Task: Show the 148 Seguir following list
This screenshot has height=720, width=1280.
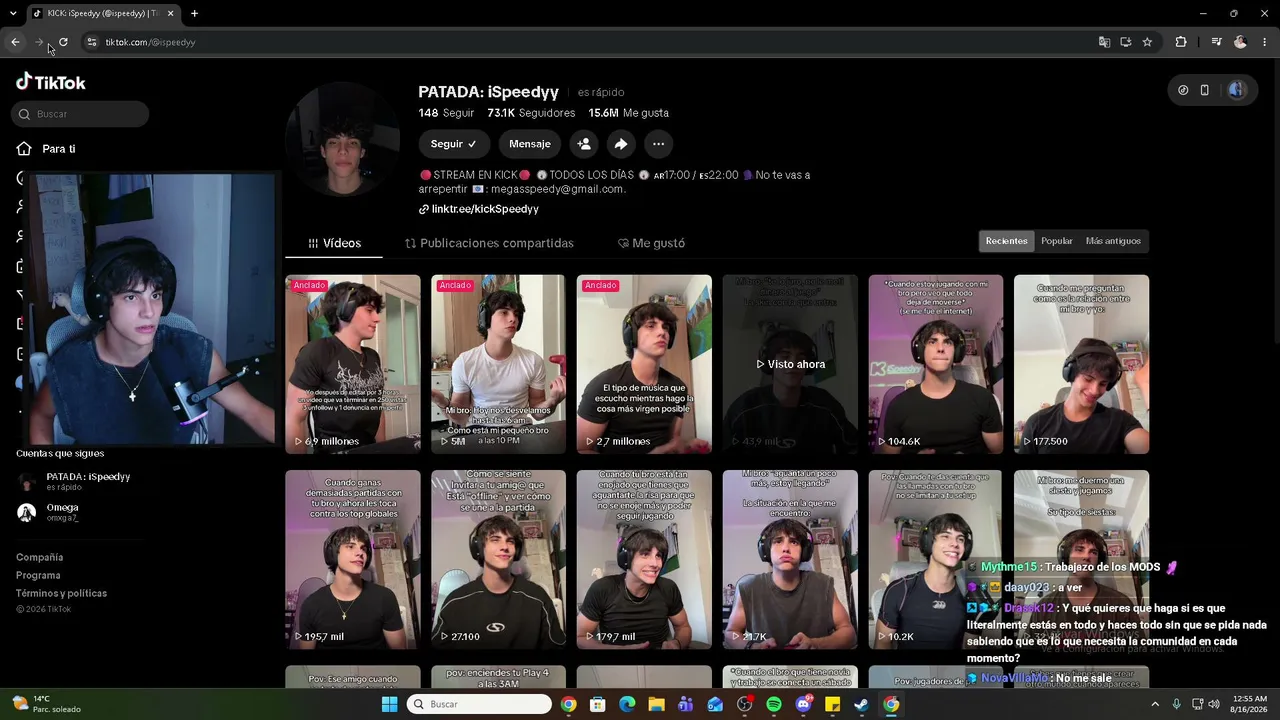Action: [x=446, y=113]
